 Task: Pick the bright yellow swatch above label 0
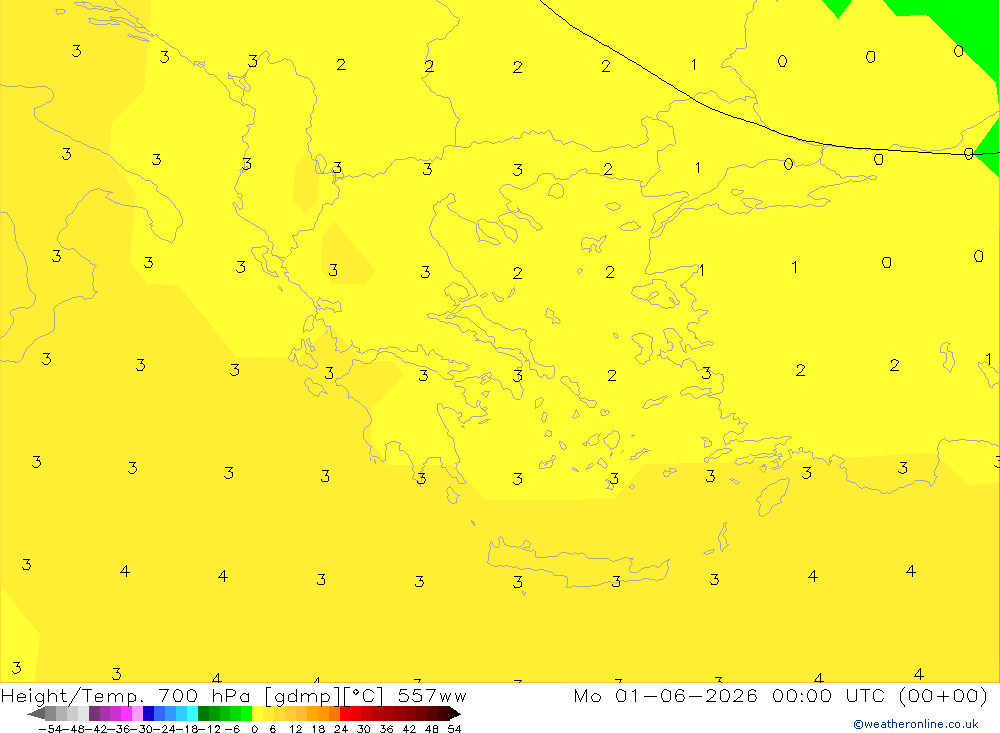click(x=258, y=714)
